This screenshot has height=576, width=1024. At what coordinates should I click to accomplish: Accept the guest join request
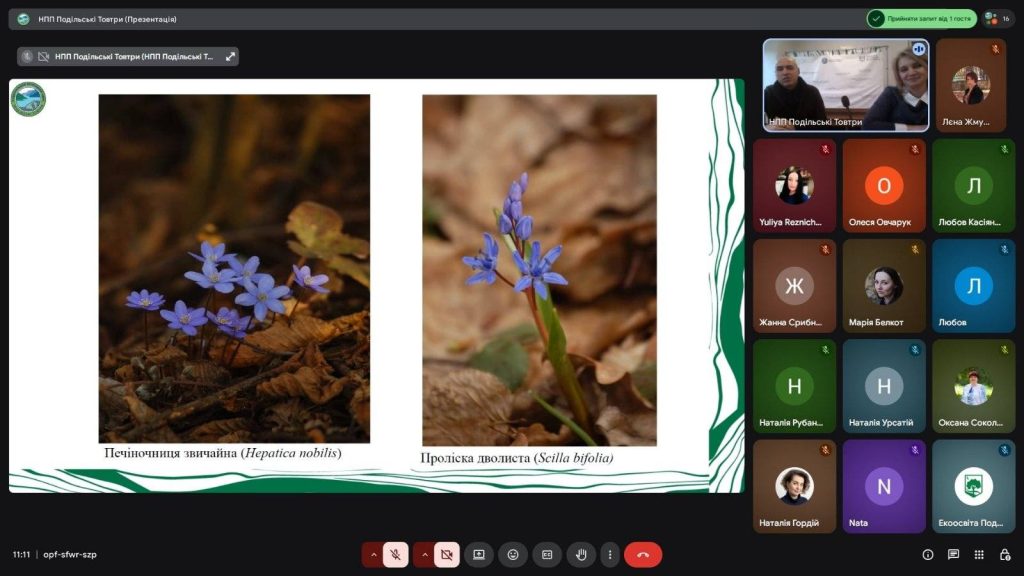(921, 18)
